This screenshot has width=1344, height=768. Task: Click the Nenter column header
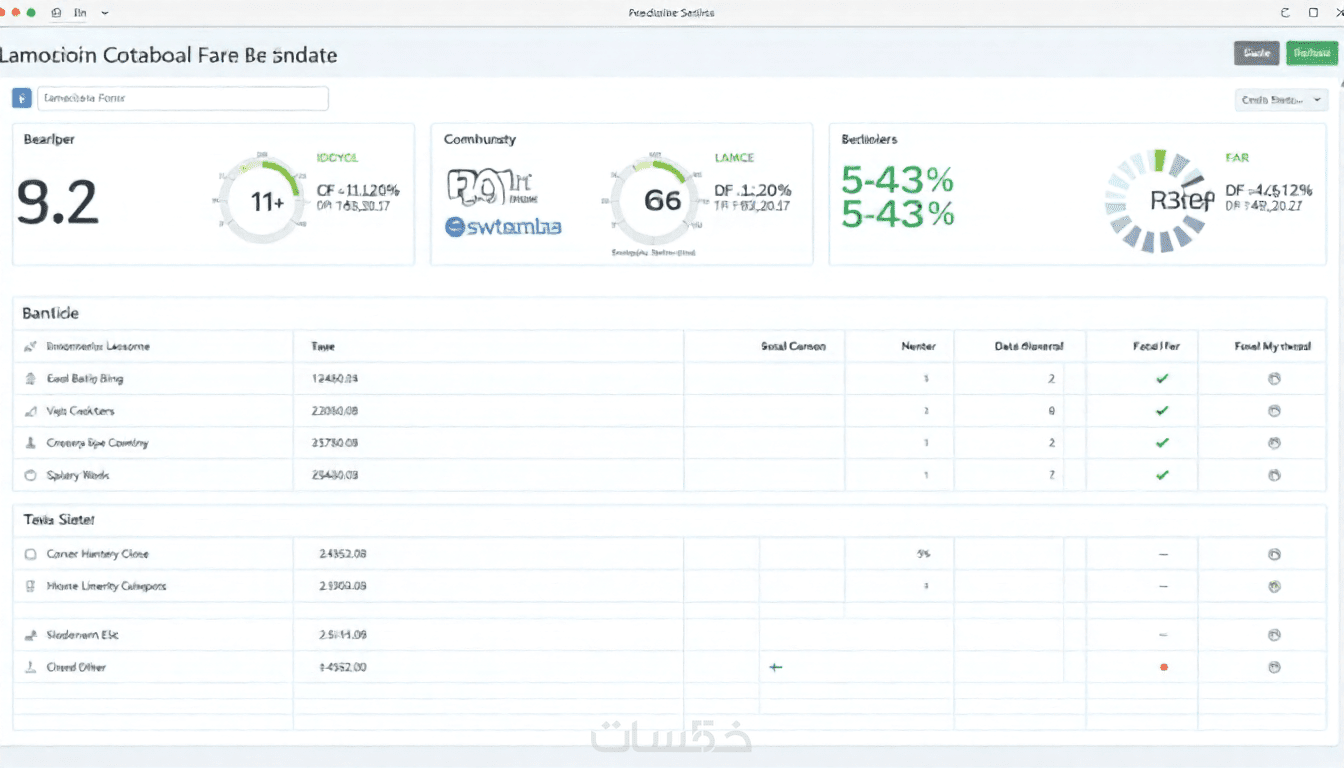pyautogui.click(x=918, y=346)
